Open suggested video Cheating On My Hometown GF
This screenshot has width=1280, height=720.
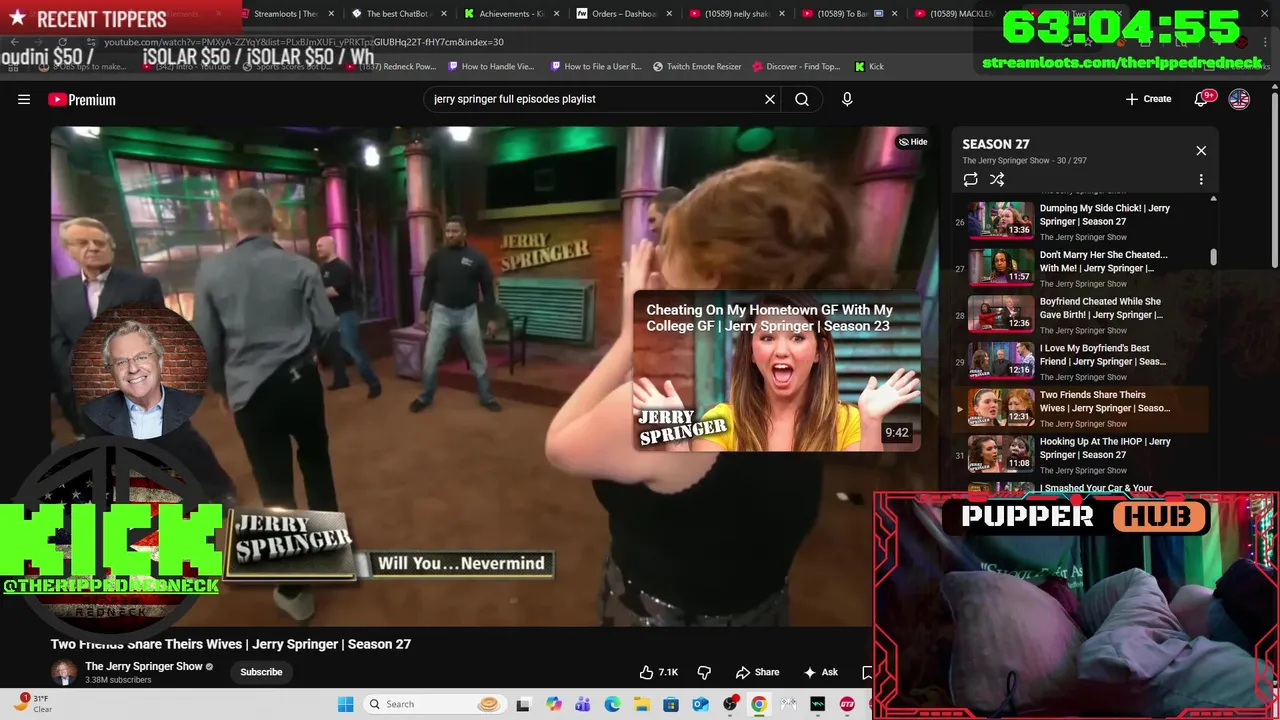click(777, 371)
